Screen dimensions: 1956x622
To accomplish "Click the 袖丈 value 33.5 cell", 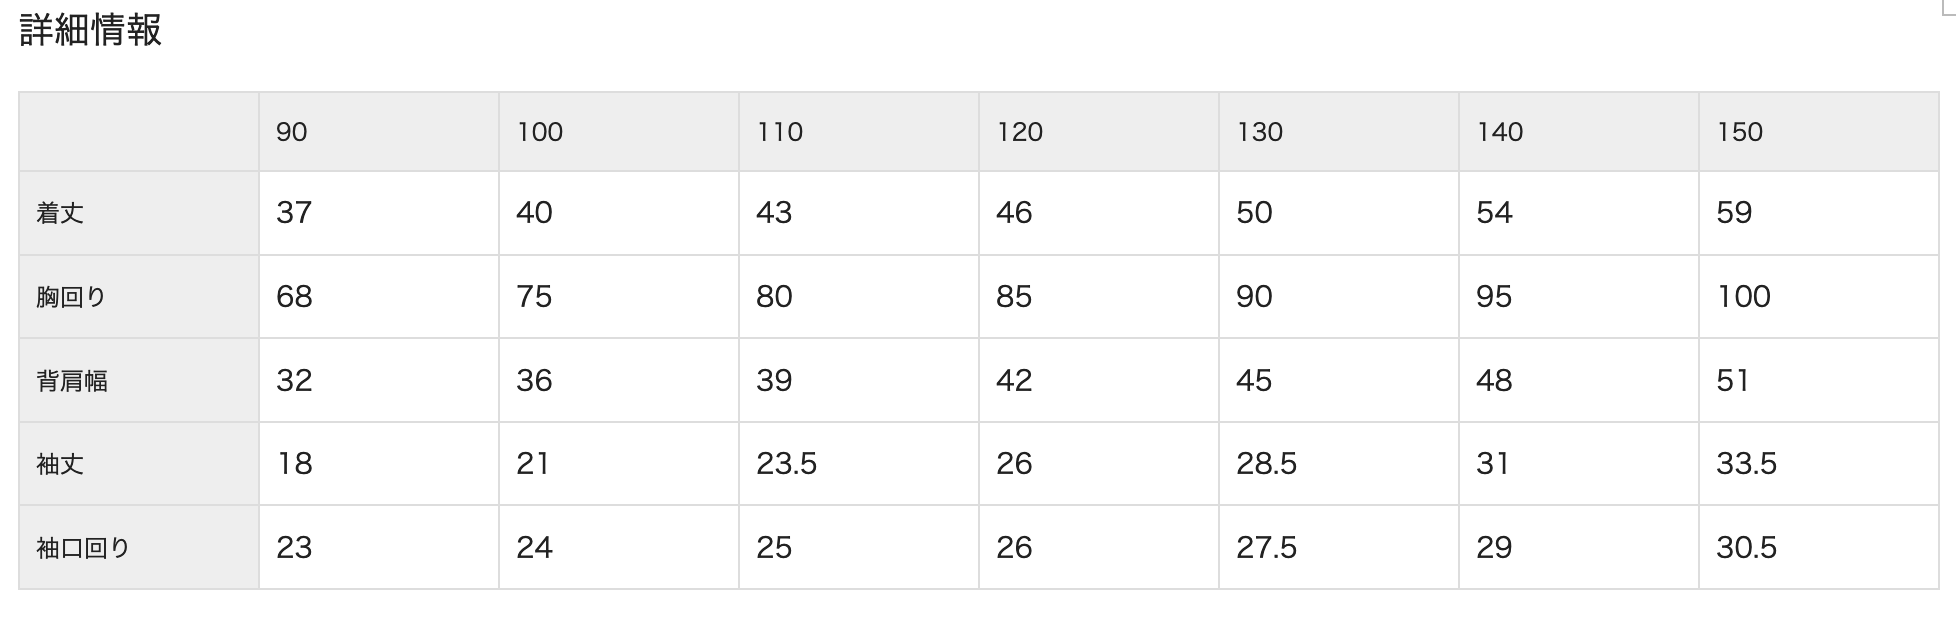I will [x=1819, y=464].
